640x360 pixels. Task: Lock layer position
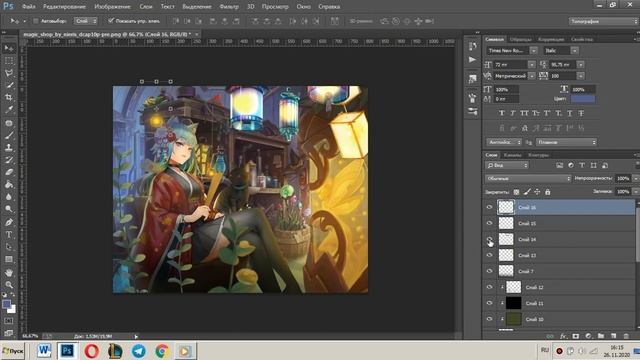[537, 192]
